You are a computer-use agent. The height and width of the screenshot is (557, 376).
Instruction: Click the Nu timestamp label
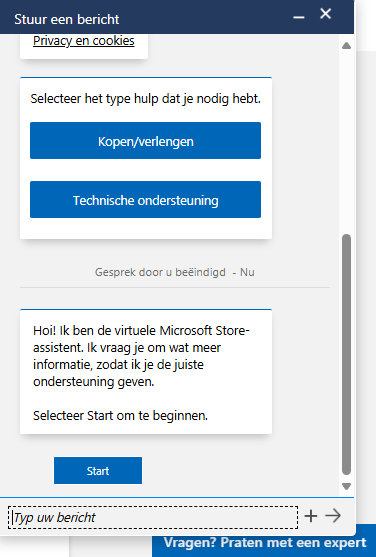(x=247, y=272)
